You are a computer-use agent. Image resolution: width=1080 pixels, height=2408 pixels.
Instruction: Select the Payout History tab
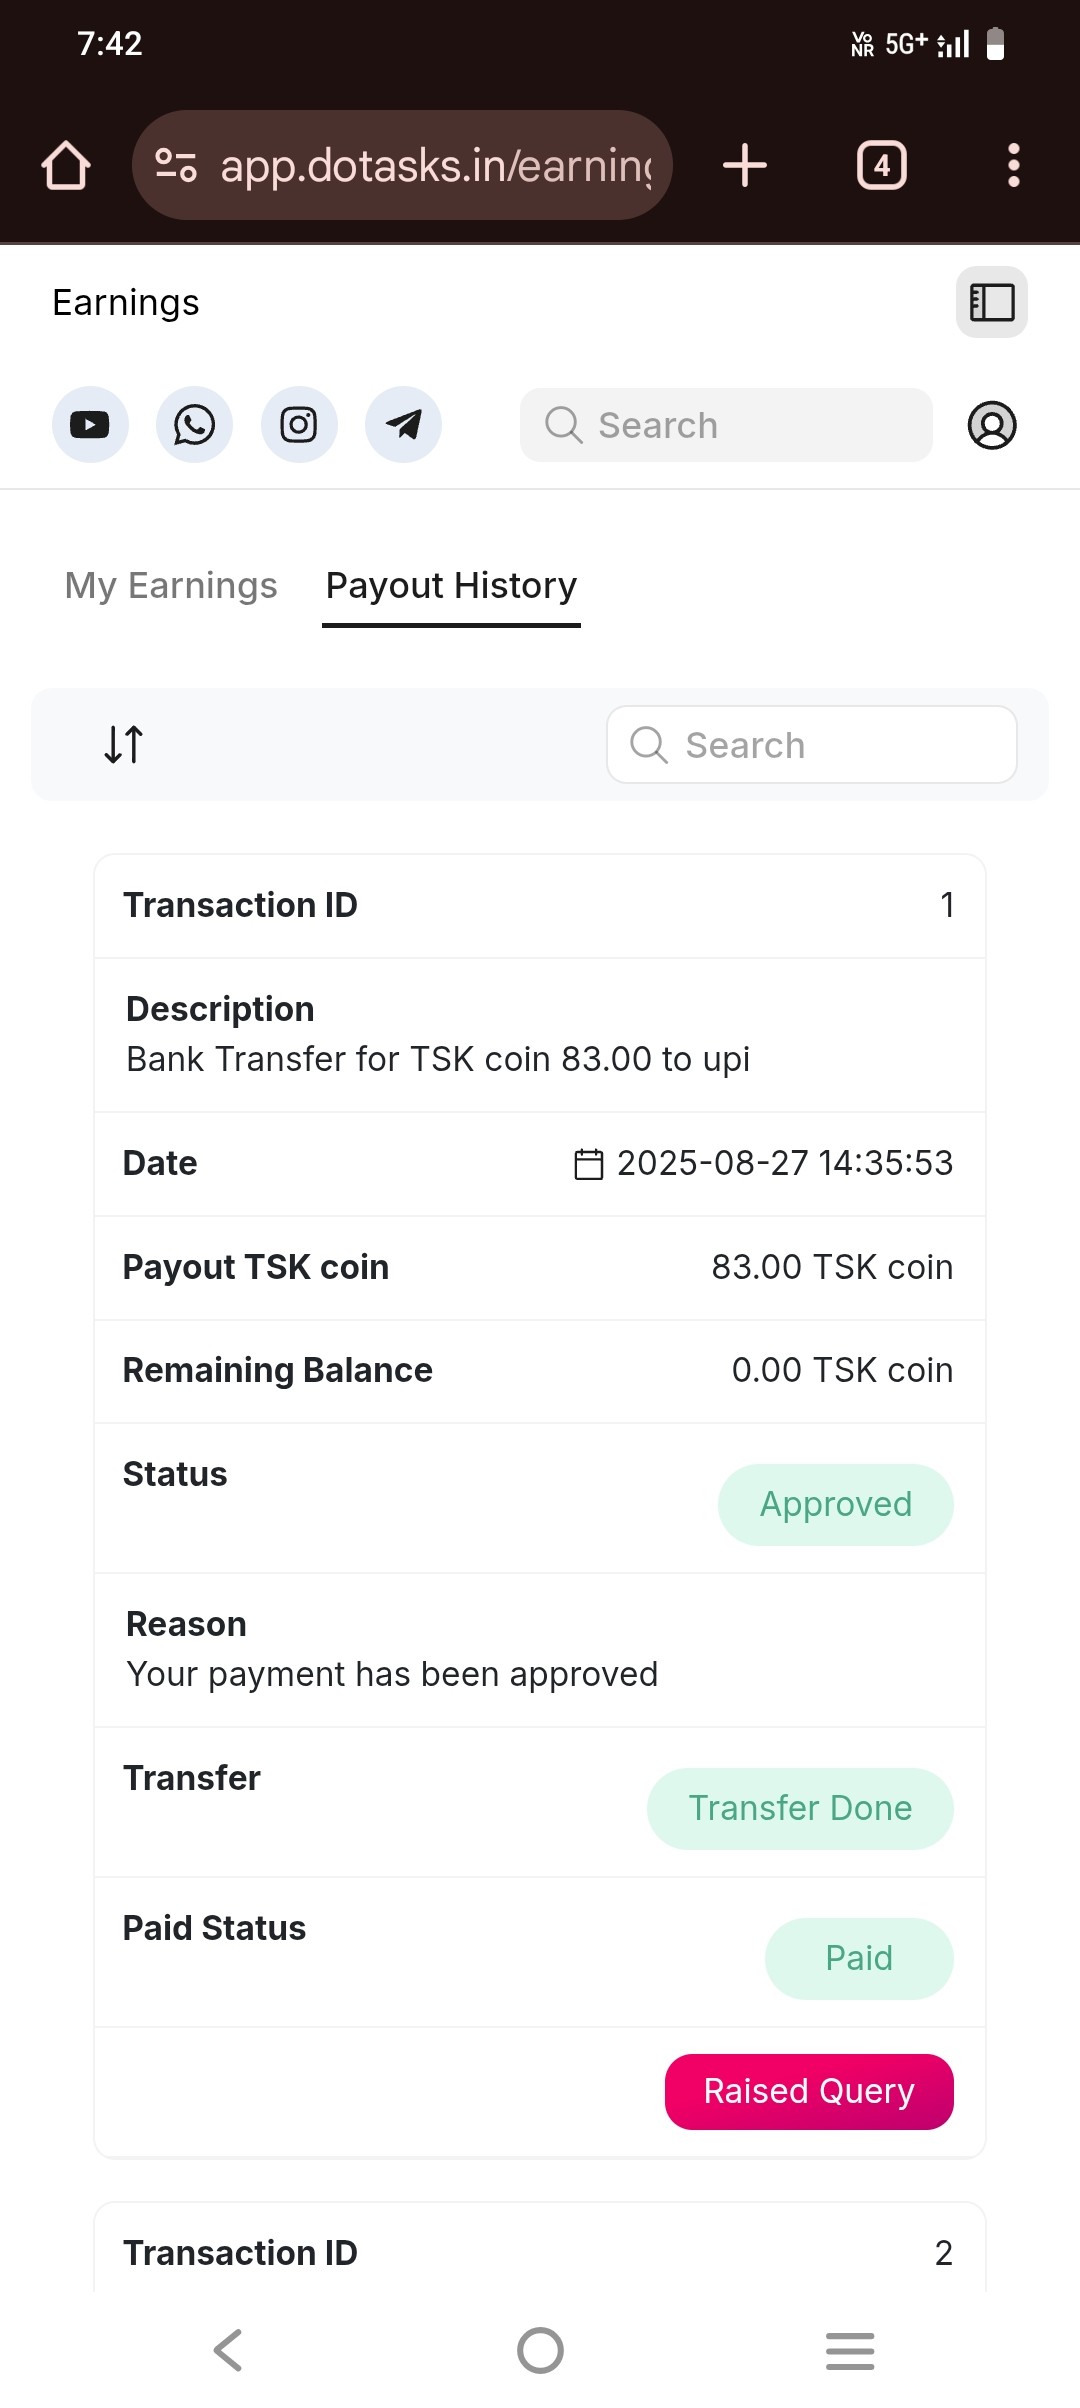[451, 586]
